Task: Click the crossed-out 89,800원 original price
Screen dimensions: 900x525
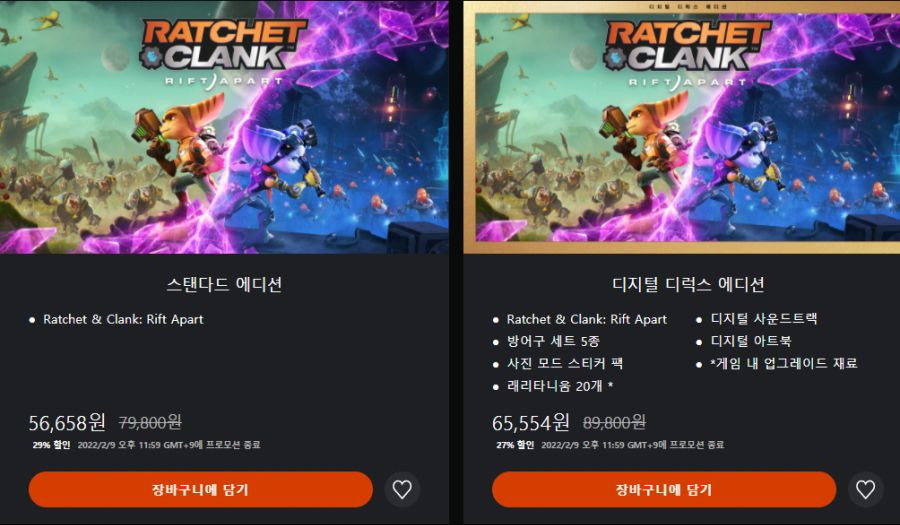Action: (614, 423)
